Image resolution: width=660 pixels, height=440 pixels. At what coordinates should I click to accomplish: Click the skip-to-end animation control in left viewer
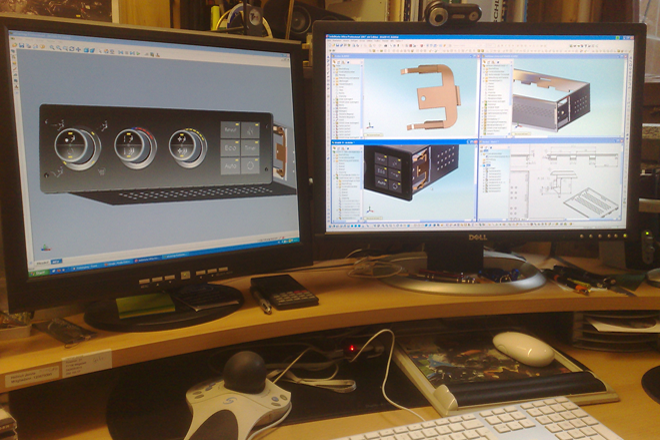(x=132, y=53)
